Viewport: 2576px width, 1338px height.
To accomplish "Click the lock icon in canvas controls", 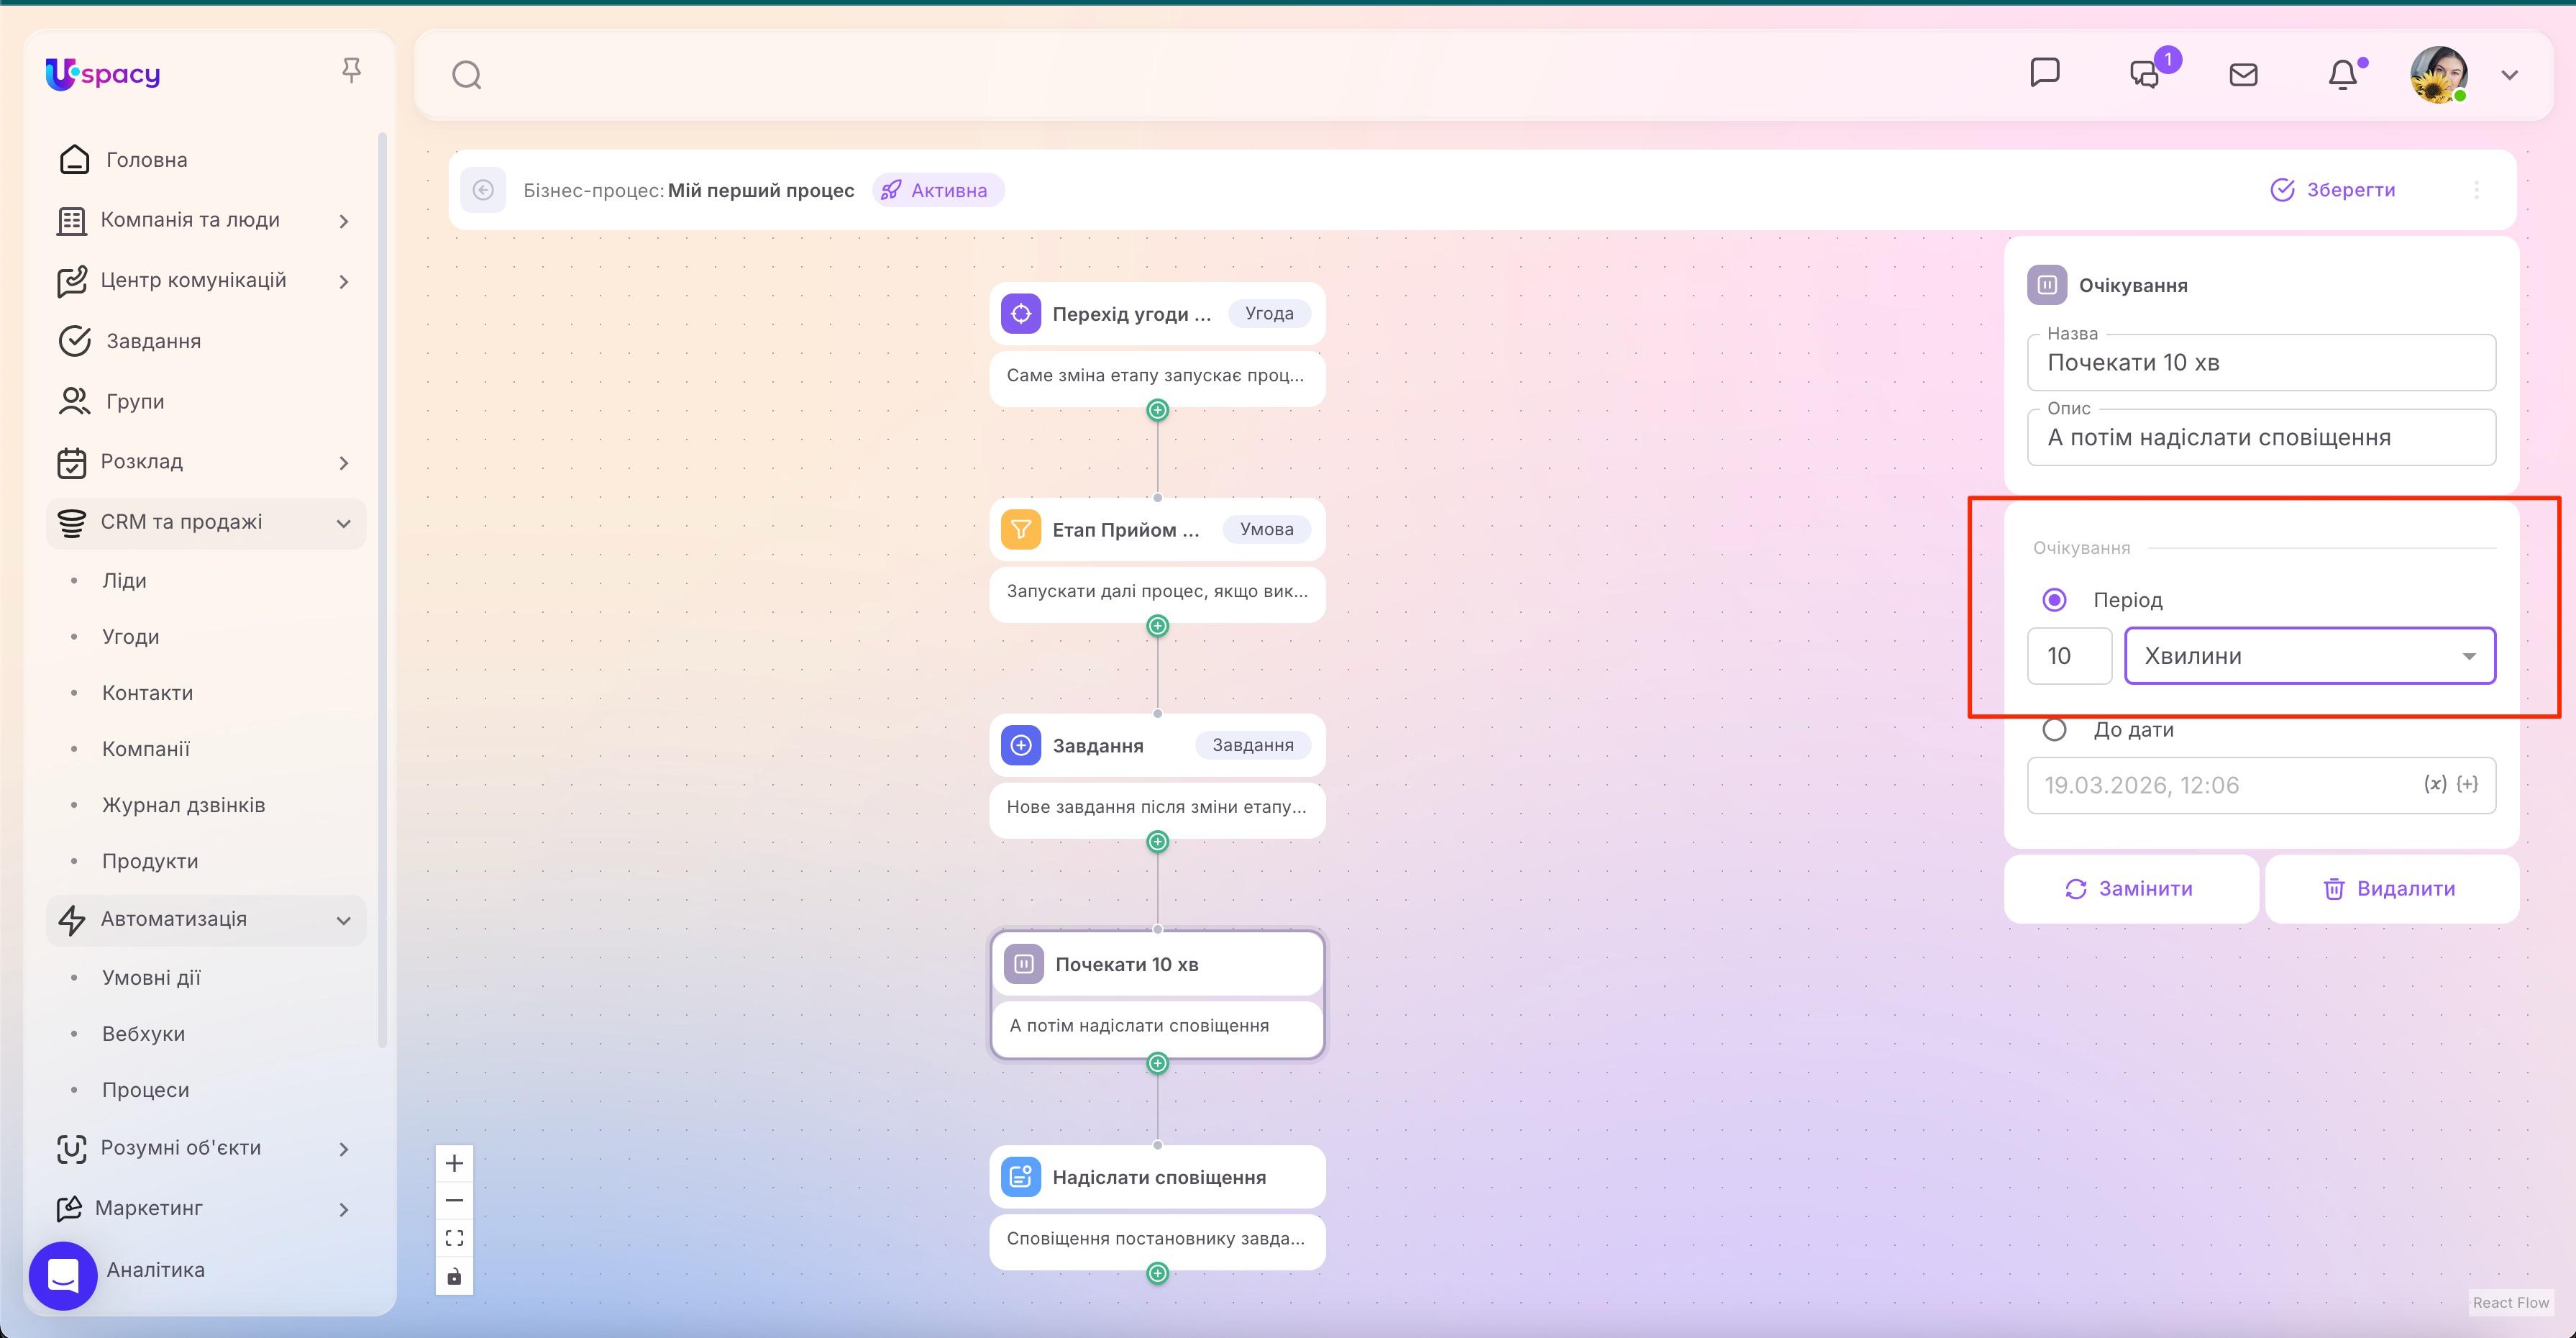I will pyautogui.click(x=454, y=1276).
